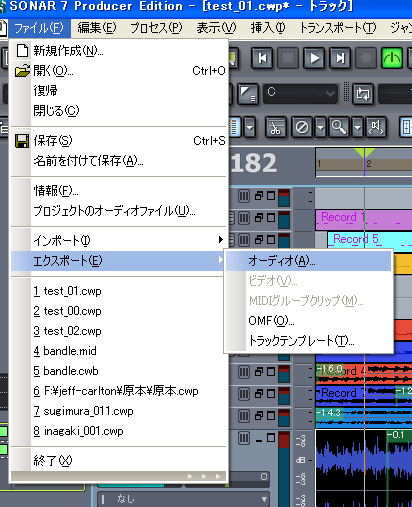Image resolution: width=412 pixels, height=507 pixels.
Task: Click the open-folder icon in File menu
Action: coord(22,71)
